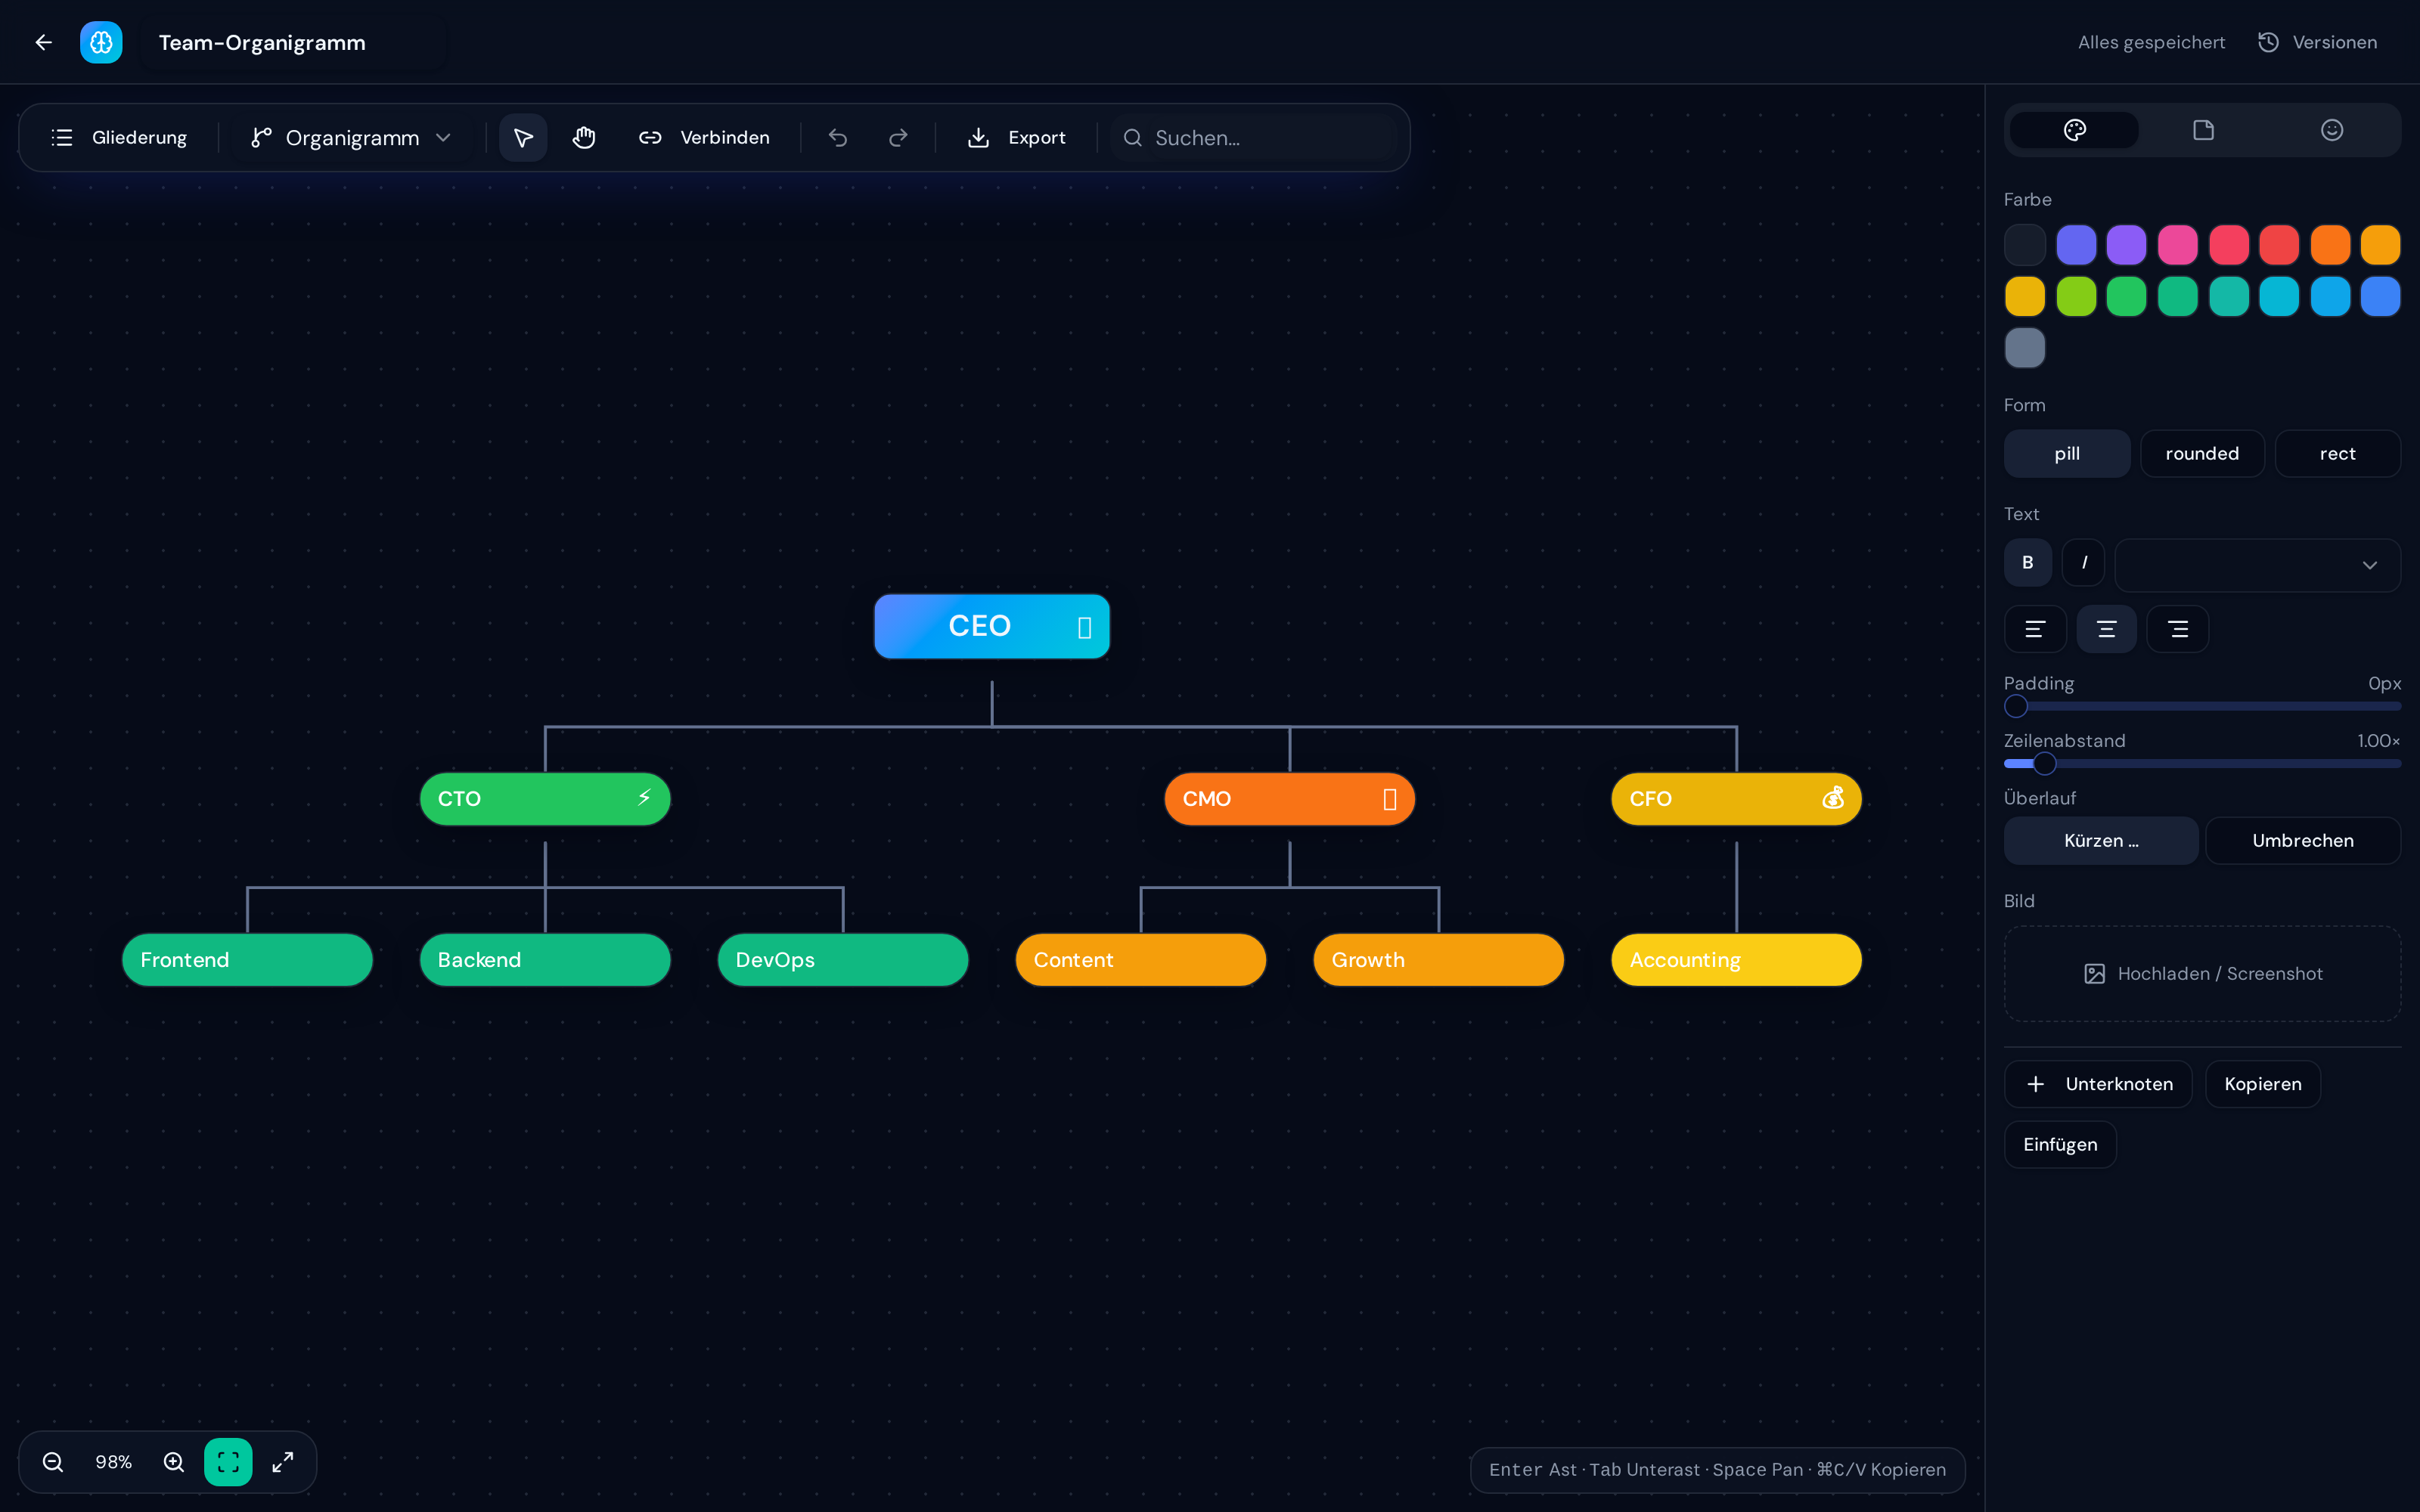Select the pointer selection tool
Screen dimensions: 2420x1512
523,138
